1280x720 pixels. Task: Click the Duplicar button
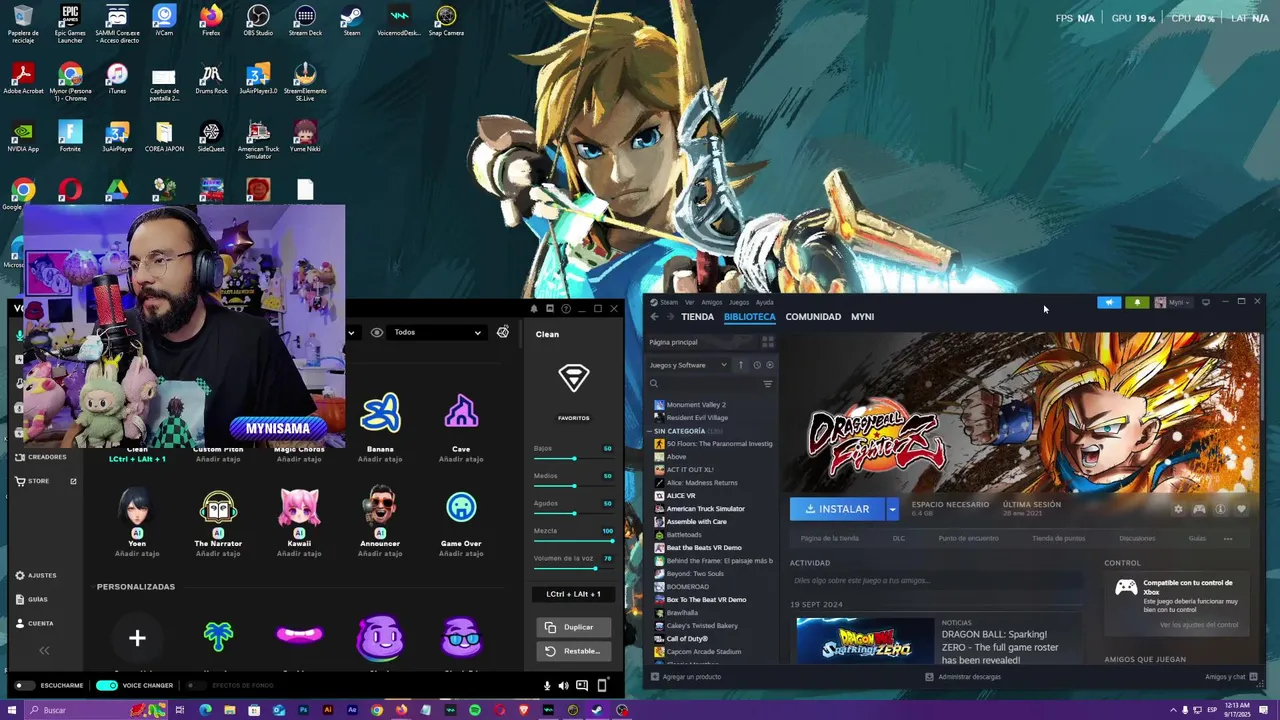[x=573, y=627]
